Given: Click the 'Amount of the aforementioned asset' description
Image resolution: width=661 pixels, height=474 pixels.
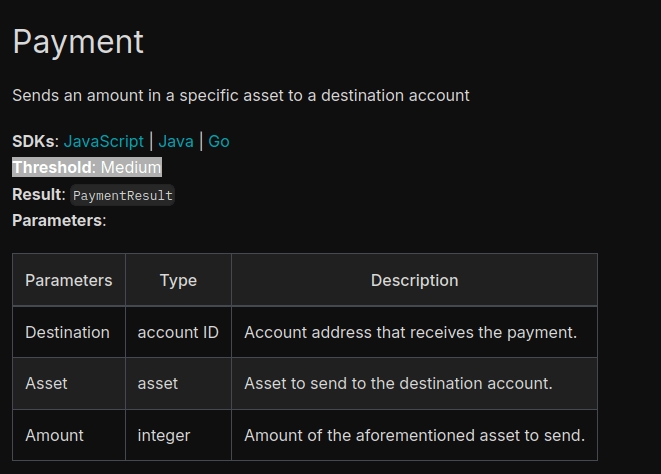Looking at the screenshot, I should 414,435.
